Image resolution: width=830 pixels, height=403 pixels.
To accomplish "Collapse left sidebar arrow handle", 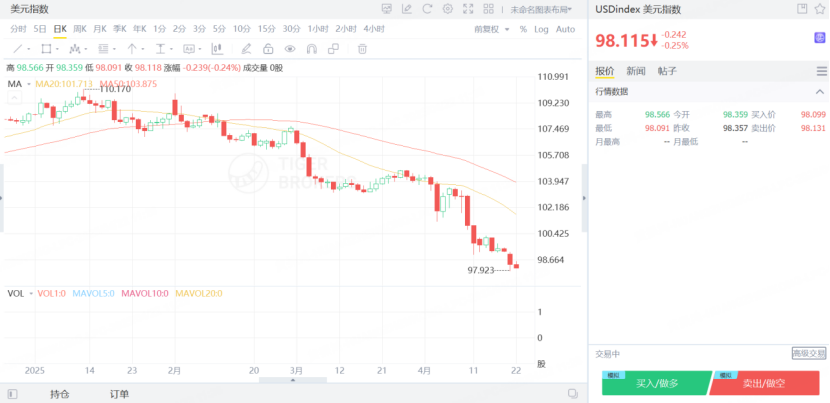I will [2, 198].
